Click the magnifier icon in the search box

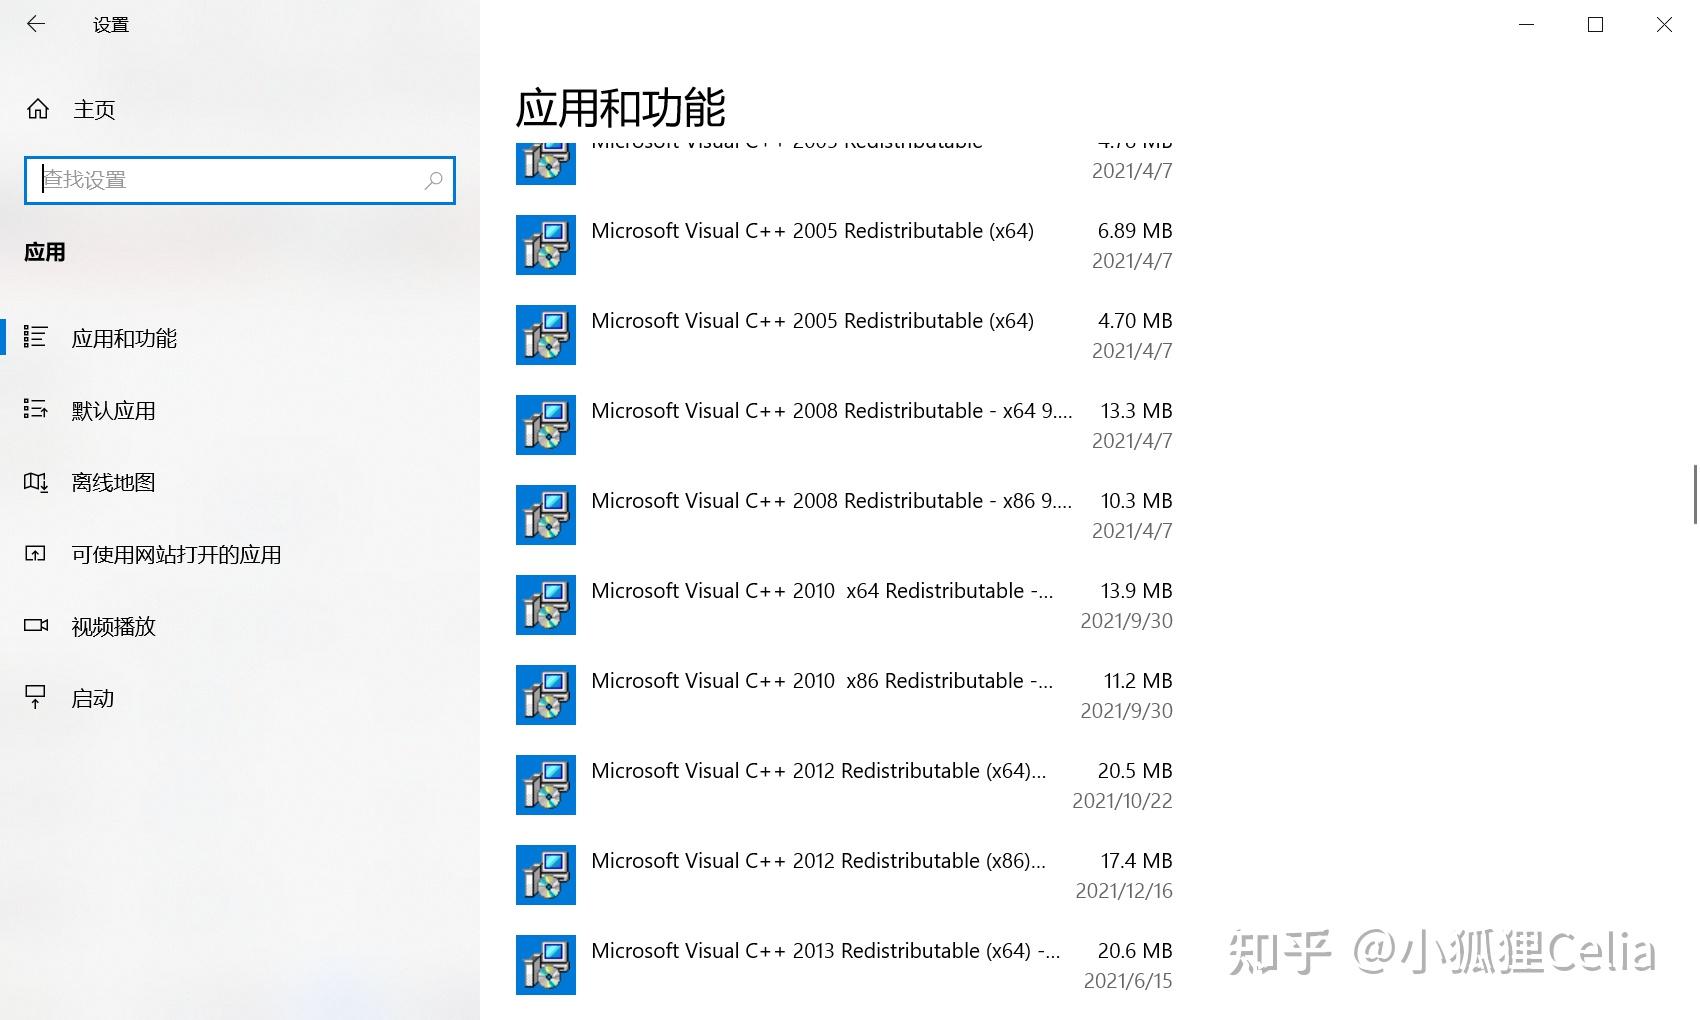point(434,180)
